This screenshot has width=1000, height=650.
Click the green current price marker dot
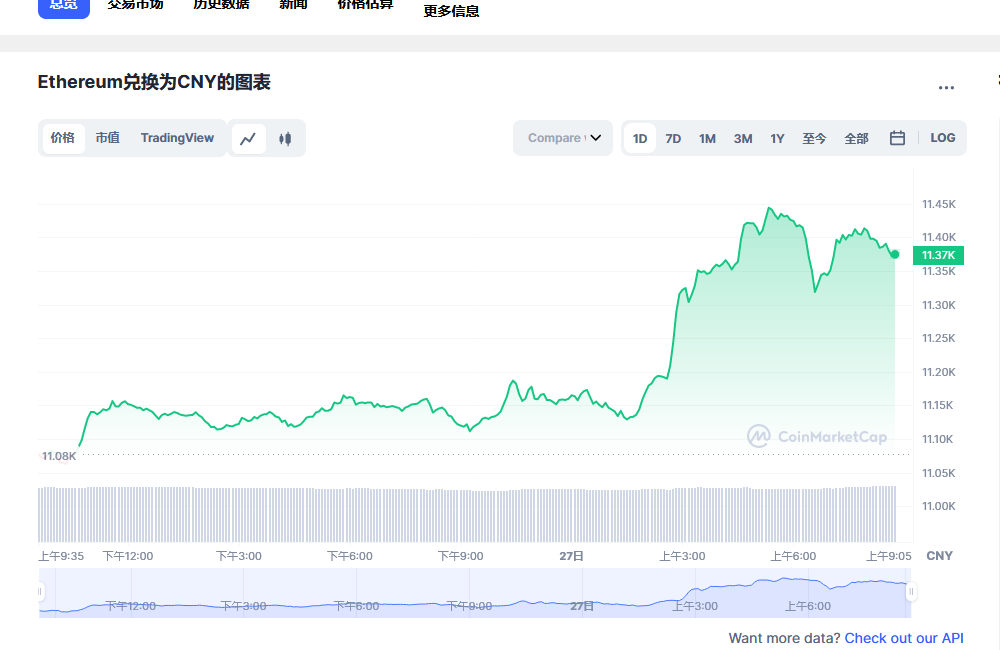tap(895, 255)
